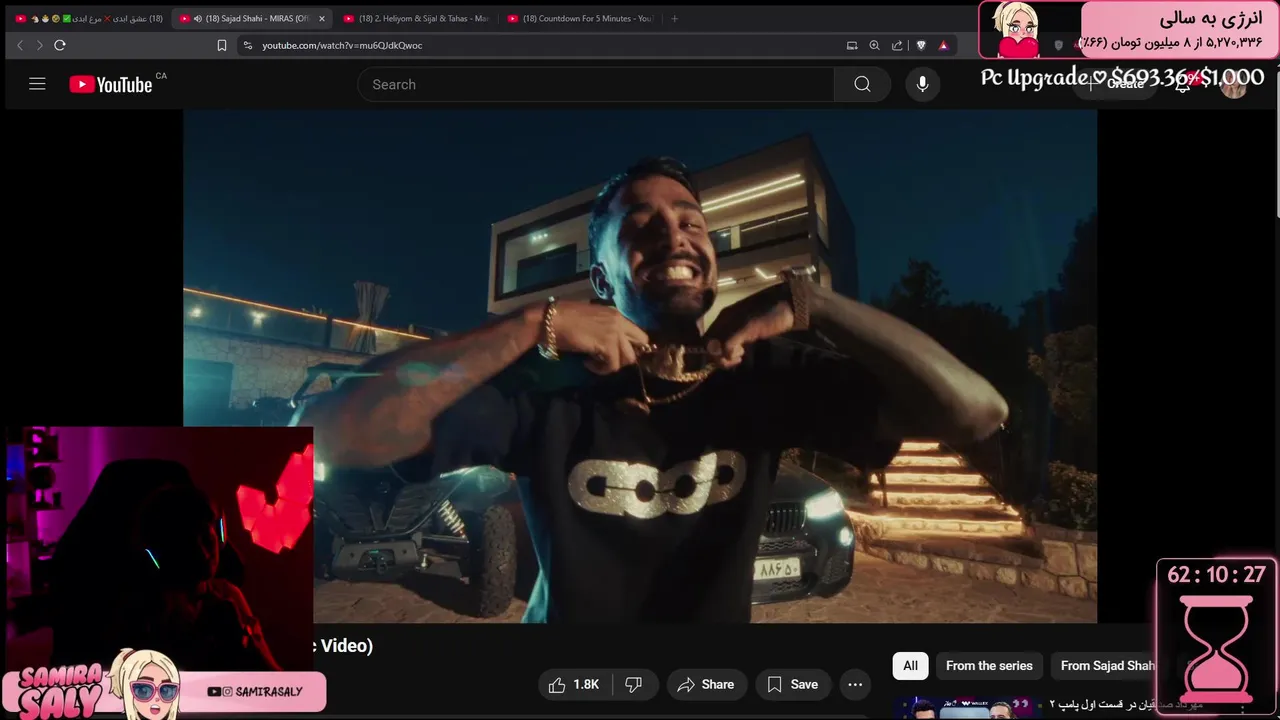Open YouTube notifications bell

[1183, 84]
